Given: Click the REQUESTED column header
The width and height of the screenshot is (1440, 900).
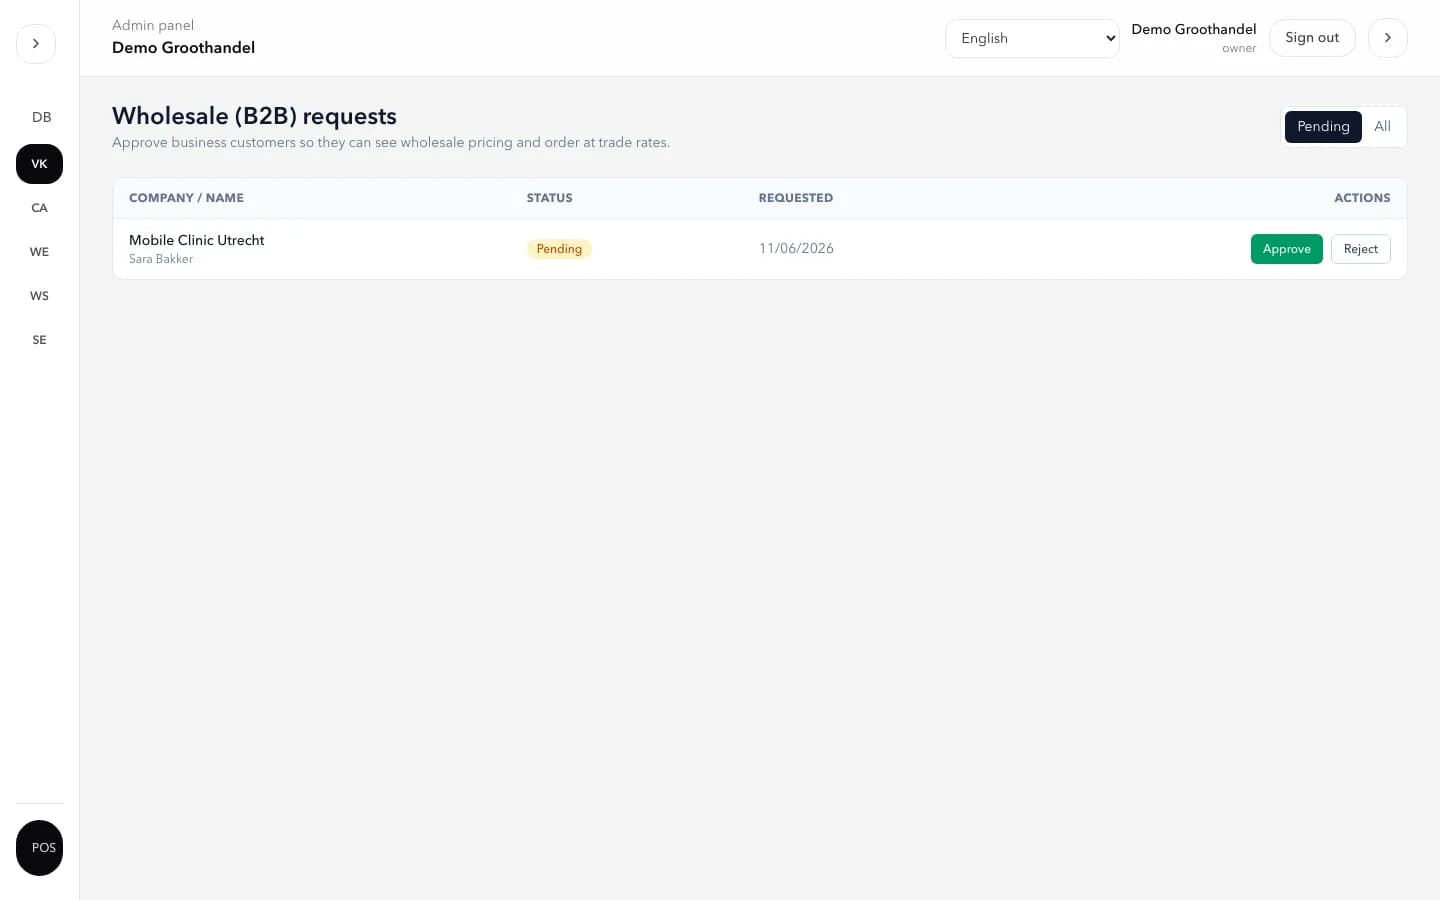Looking at the screenshot, I should [x=796, y=198].
